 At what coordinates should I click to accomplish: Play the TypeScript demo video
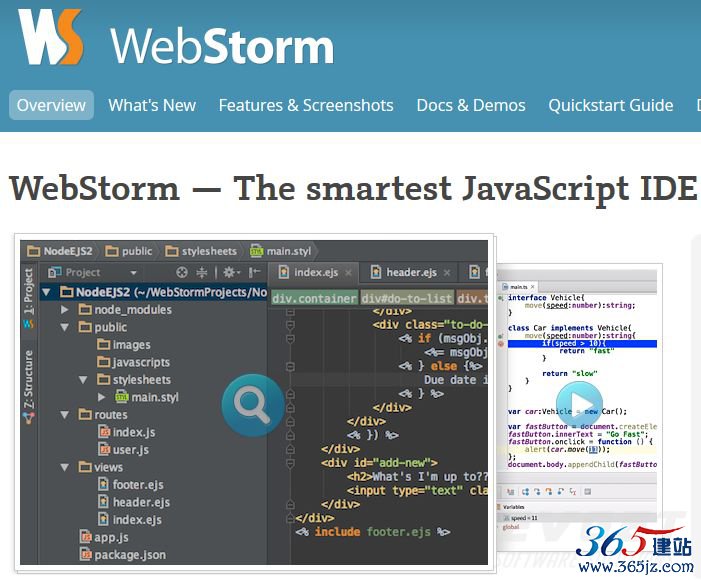[579, 405]
